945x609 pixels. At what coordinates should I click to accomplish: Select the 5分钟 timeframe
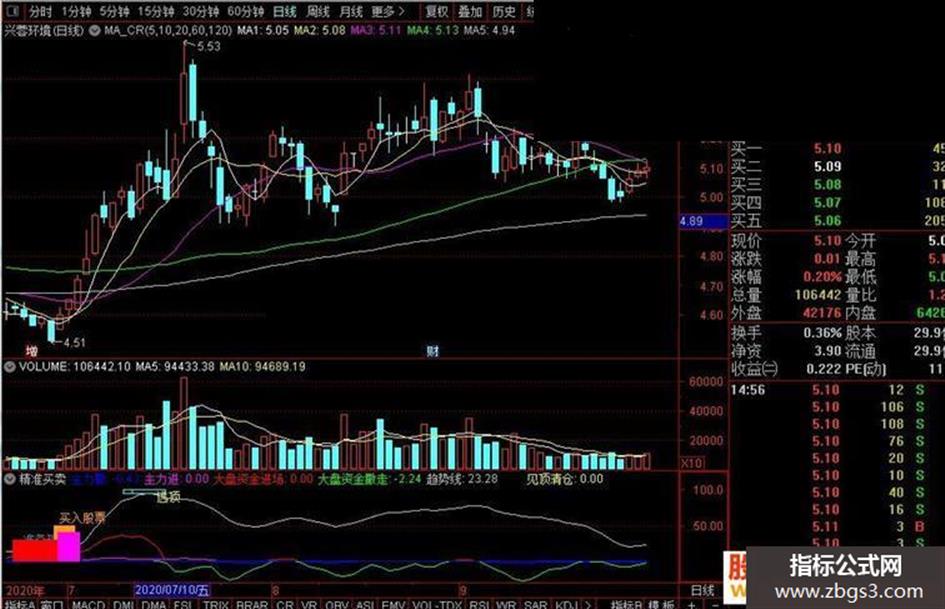pyautogui.click(x=115, y=11)
